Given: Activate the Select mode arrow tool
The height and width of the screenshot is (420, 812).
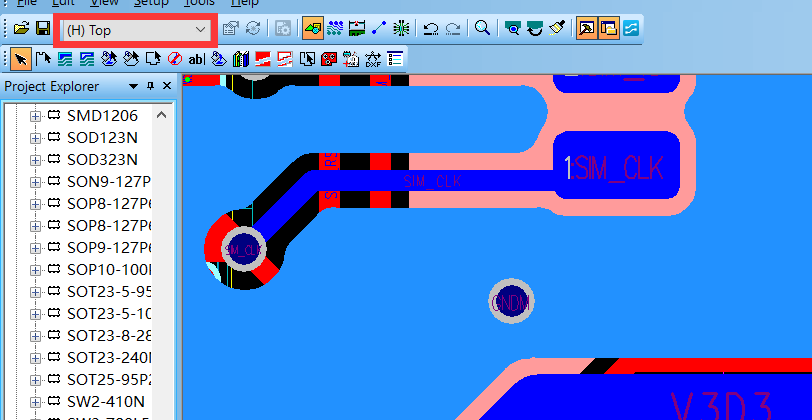Looking at the screenshot, I should pyautogui.click(x=21, y=59).
